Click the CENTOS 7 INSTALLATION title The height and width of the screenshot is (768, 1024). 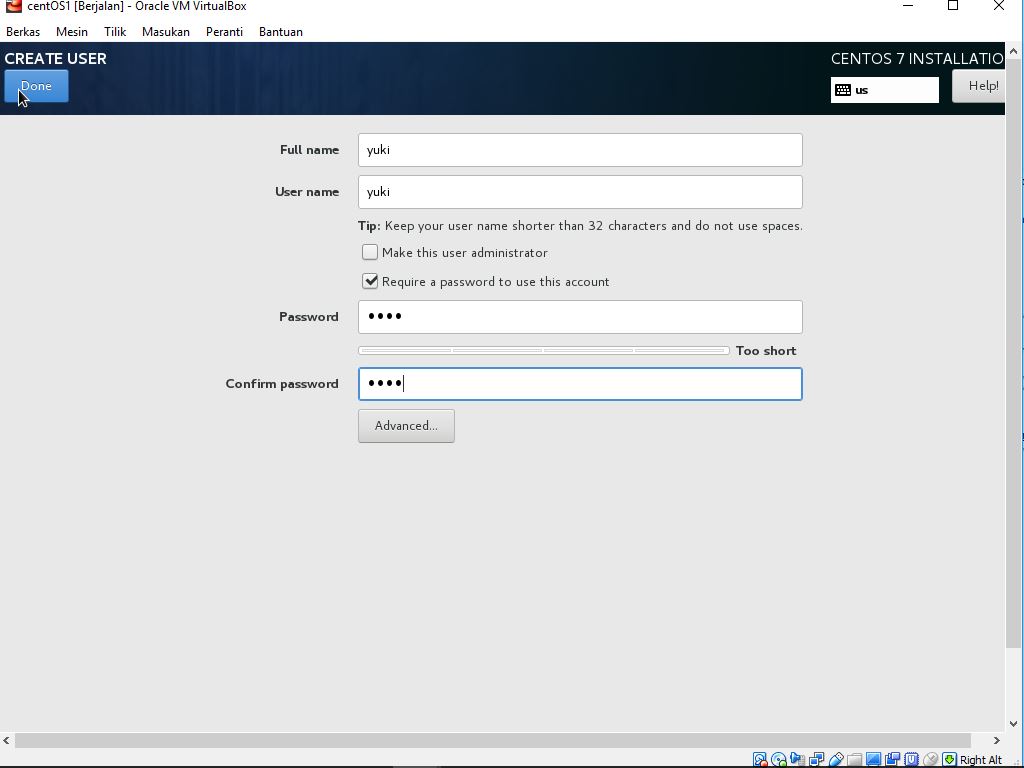click(917, 59)
